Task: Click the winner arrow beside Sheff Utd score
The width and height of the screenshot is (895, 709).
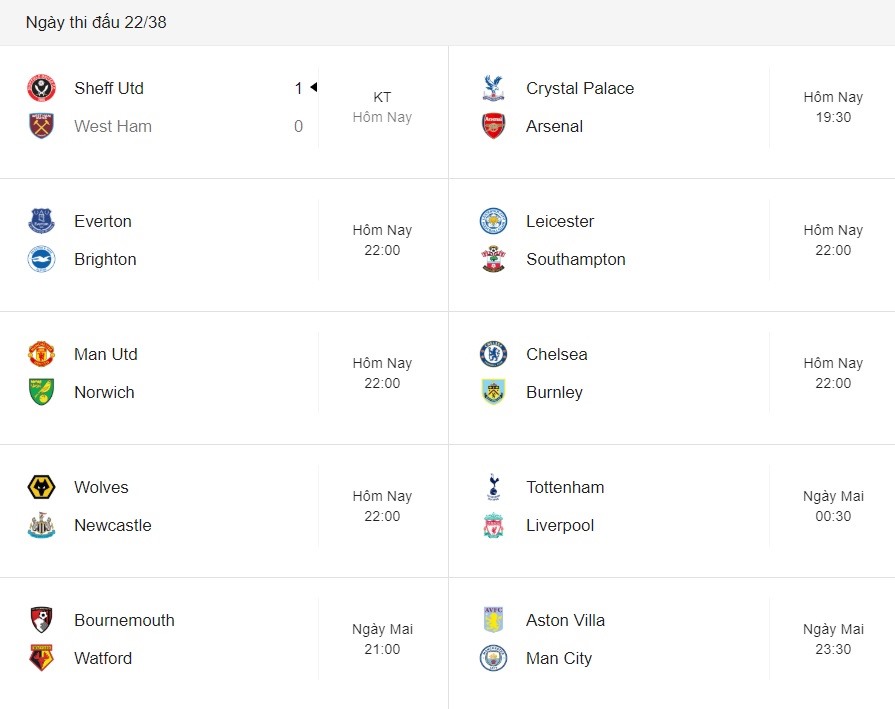Action: (313, 87)
